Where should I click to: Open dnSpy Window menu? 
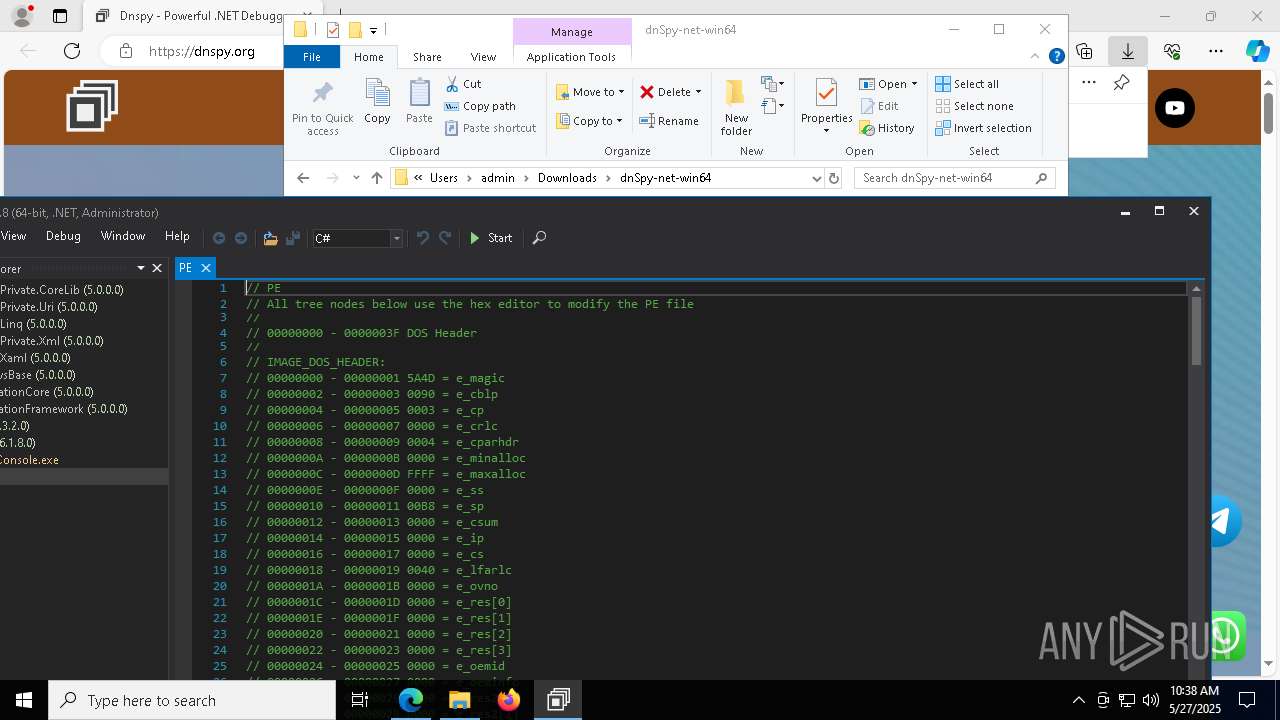click(x=123, y=236)
